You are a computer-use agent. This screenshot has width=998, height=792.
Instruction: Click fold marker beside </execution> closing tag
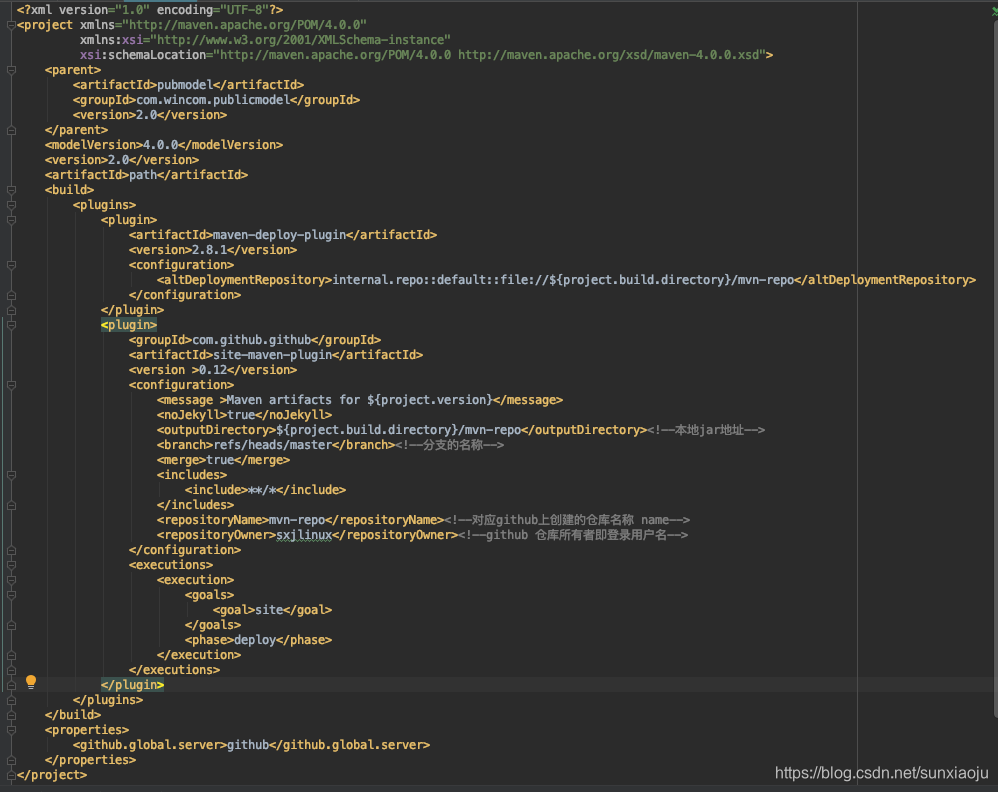tap(11, 655)
